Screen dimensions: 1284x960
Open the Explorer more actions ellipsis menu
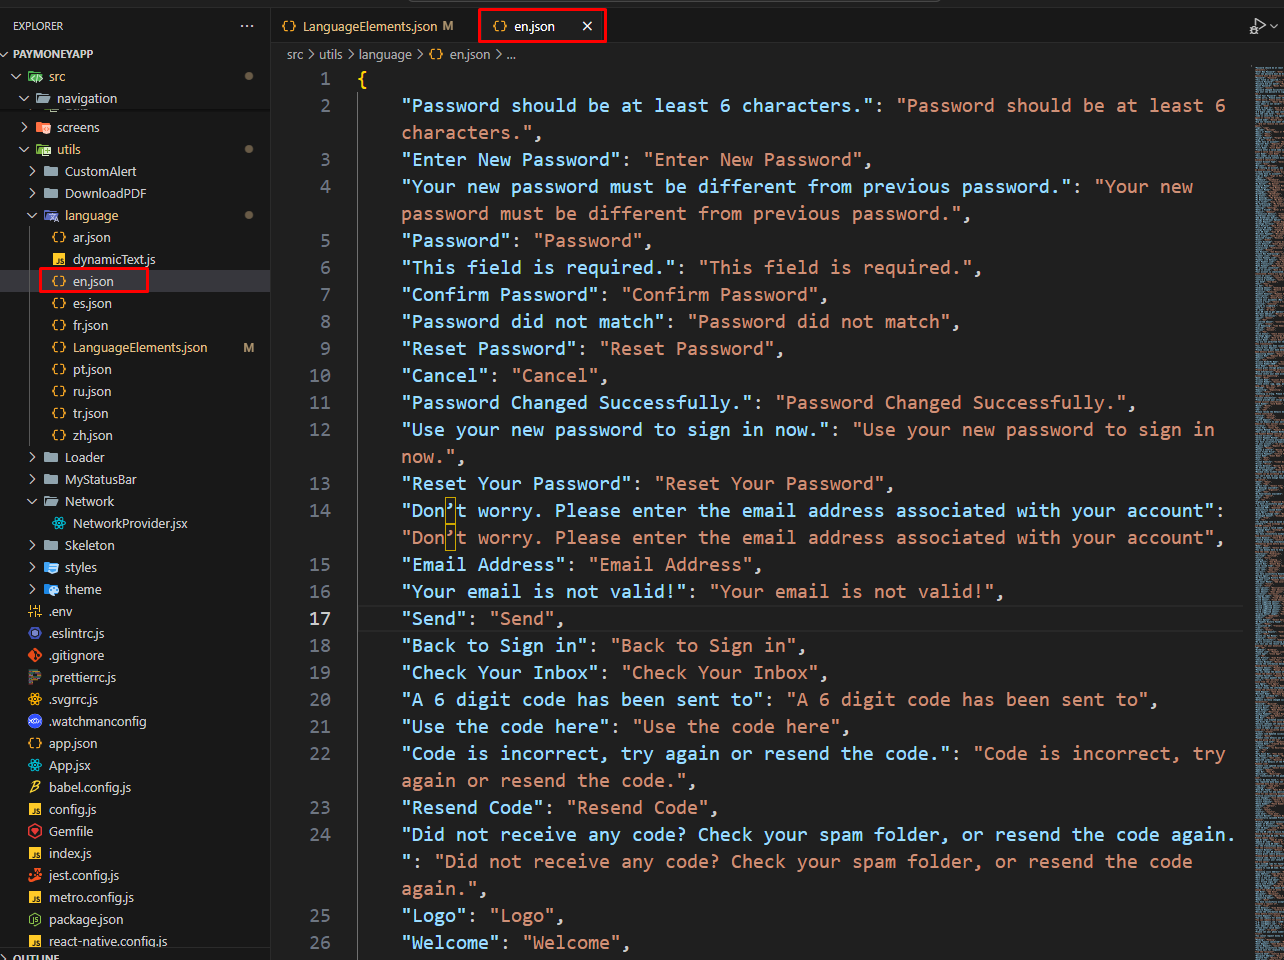247,26
